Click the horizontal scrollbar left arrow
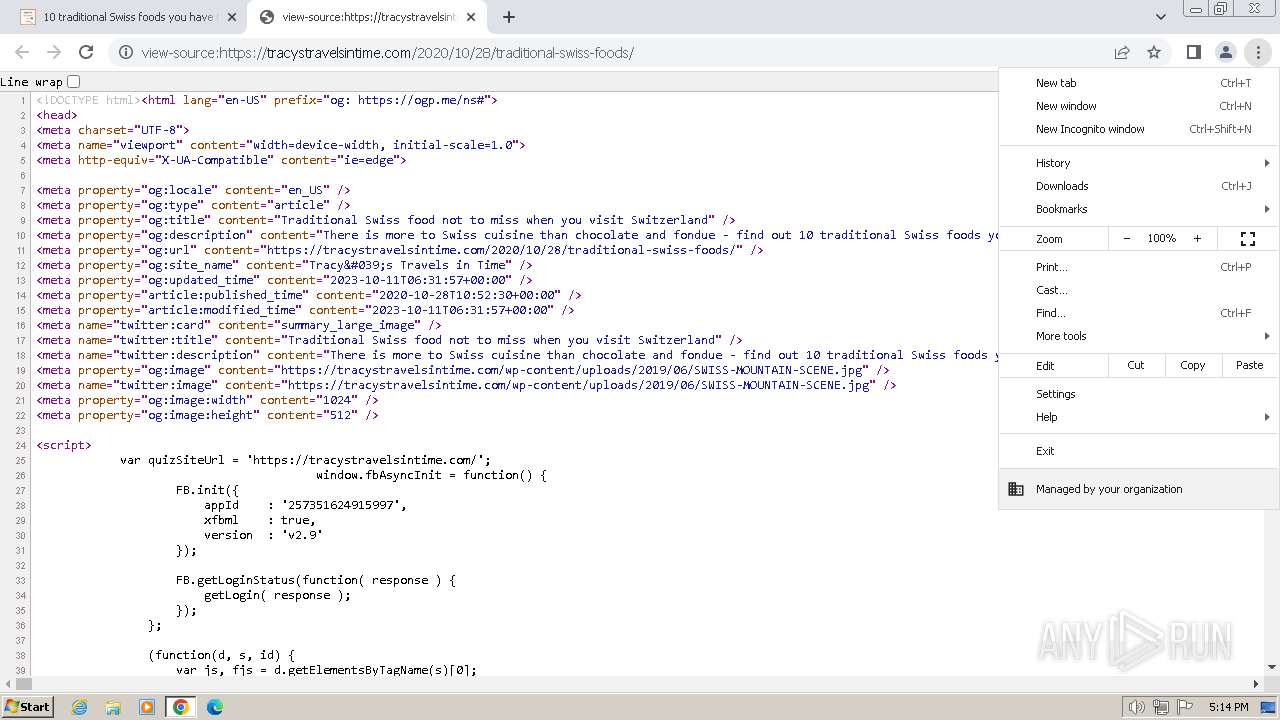The width and height of the screenshot is (1280, 720). click(7, 684)
